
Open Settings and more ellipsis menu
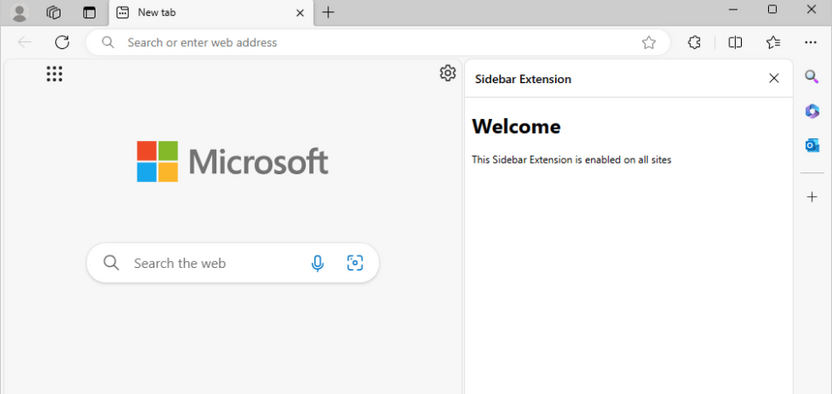(x=810, y=42)
